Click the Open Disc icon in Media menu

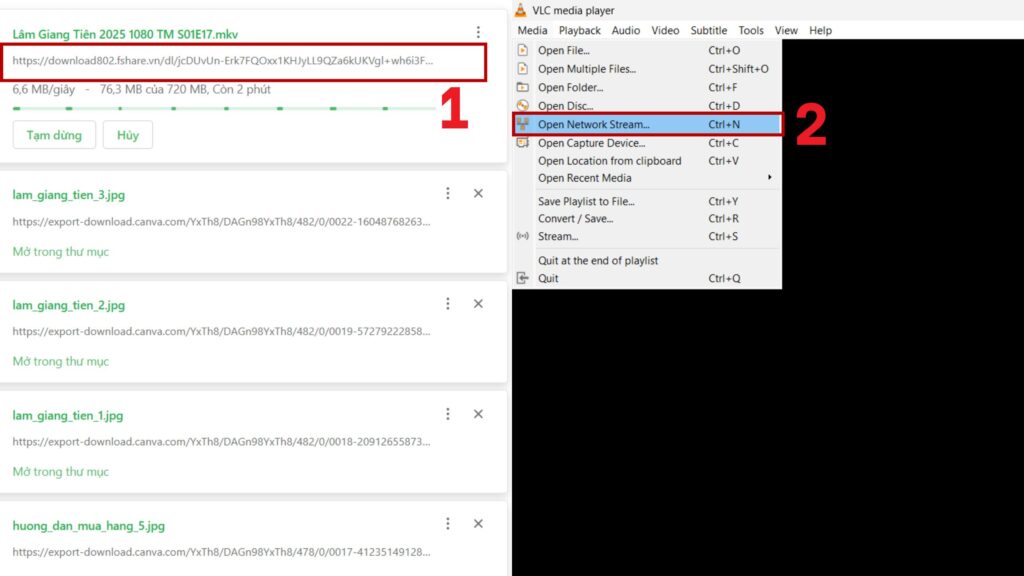click(x=522, y=105)
